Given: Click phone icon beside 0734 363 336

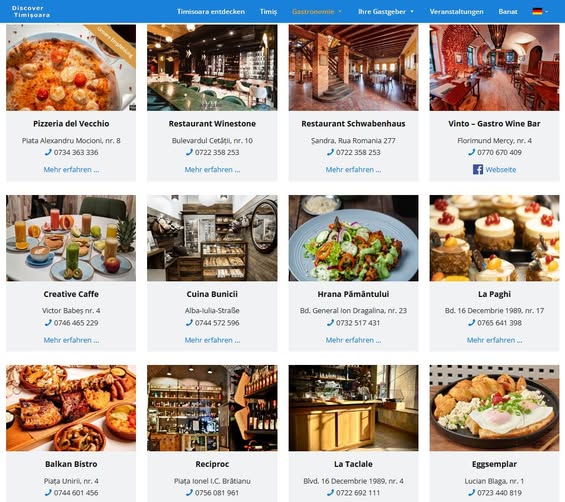Looking at the screenshot, I should [x=48, y=152].
